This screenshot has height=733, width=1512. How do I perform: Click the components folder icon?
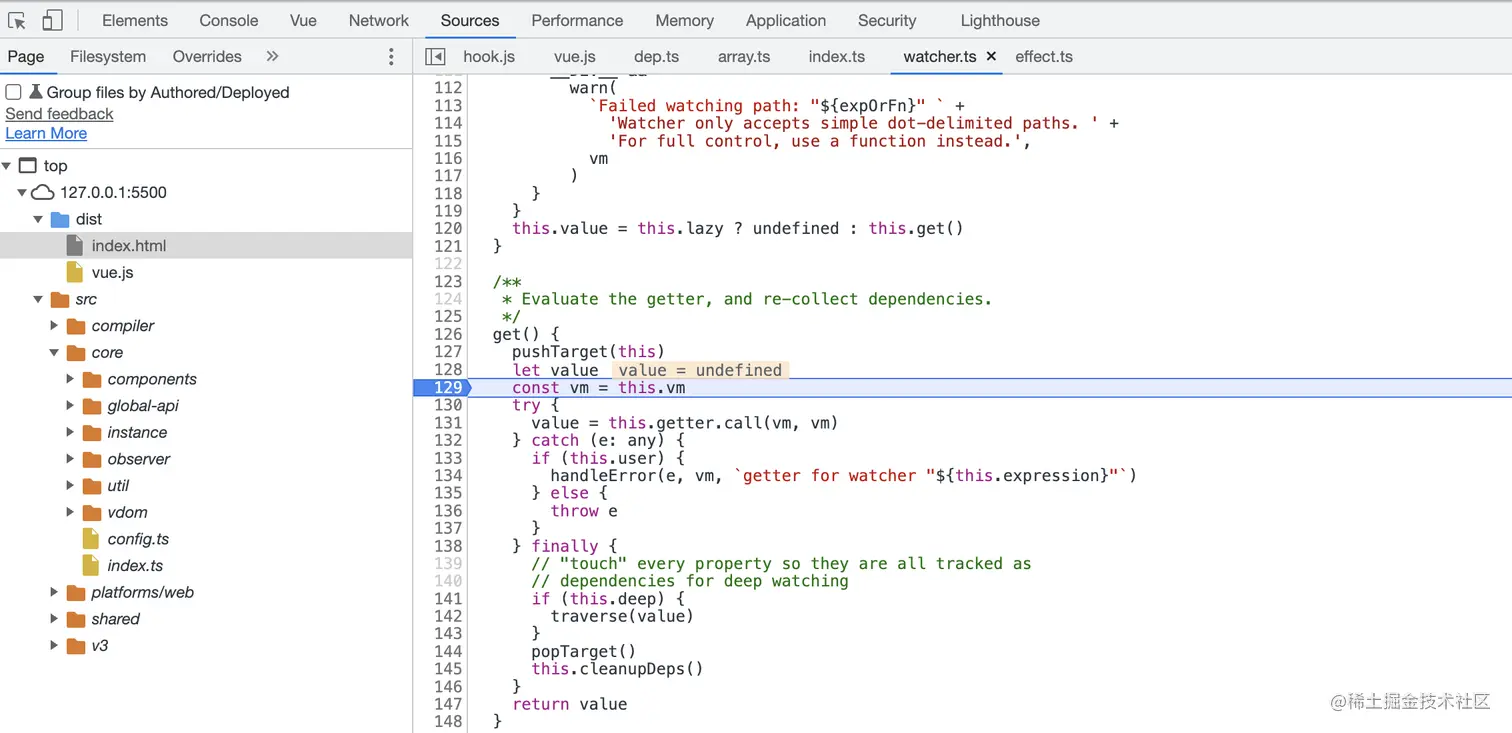[92, 379]
